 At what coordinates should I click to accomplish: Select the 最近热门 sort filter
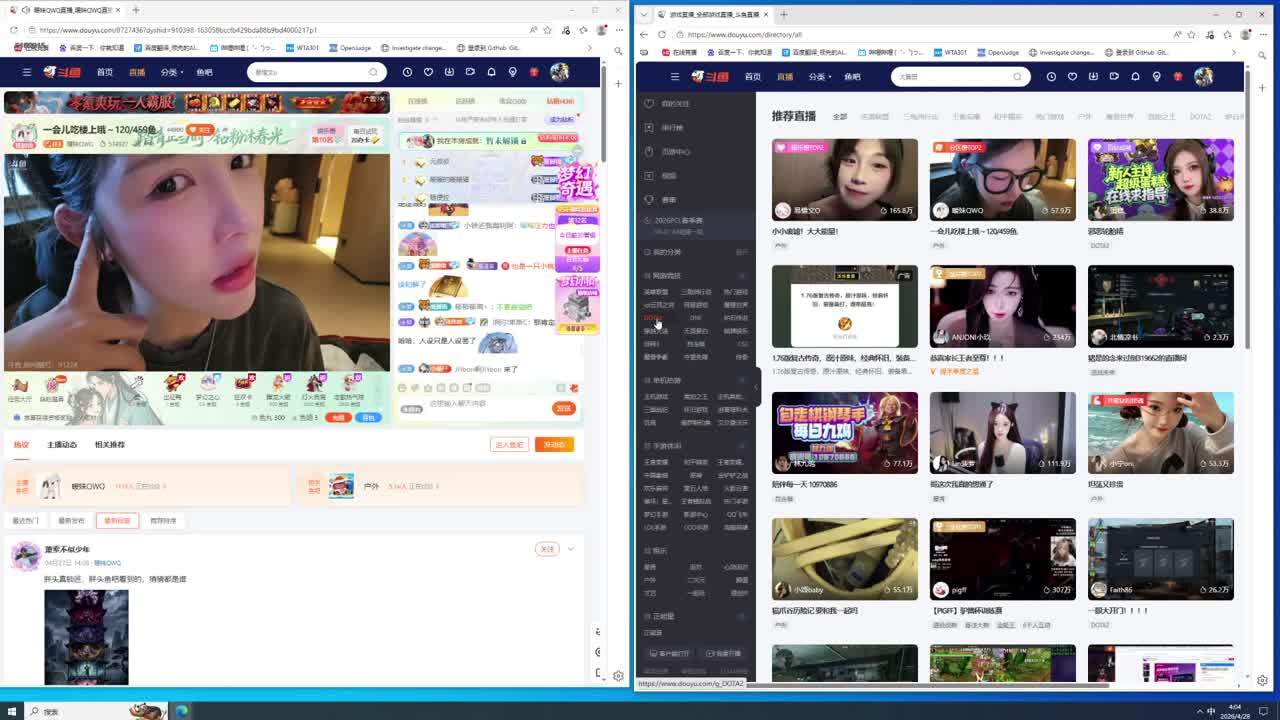coord(25,521)
